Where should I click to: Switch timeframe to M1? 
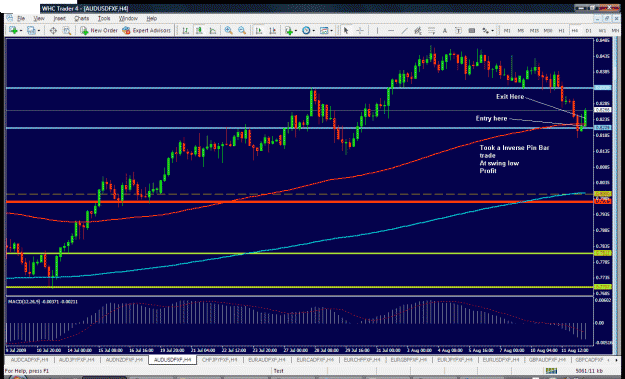tap(507, 30)
